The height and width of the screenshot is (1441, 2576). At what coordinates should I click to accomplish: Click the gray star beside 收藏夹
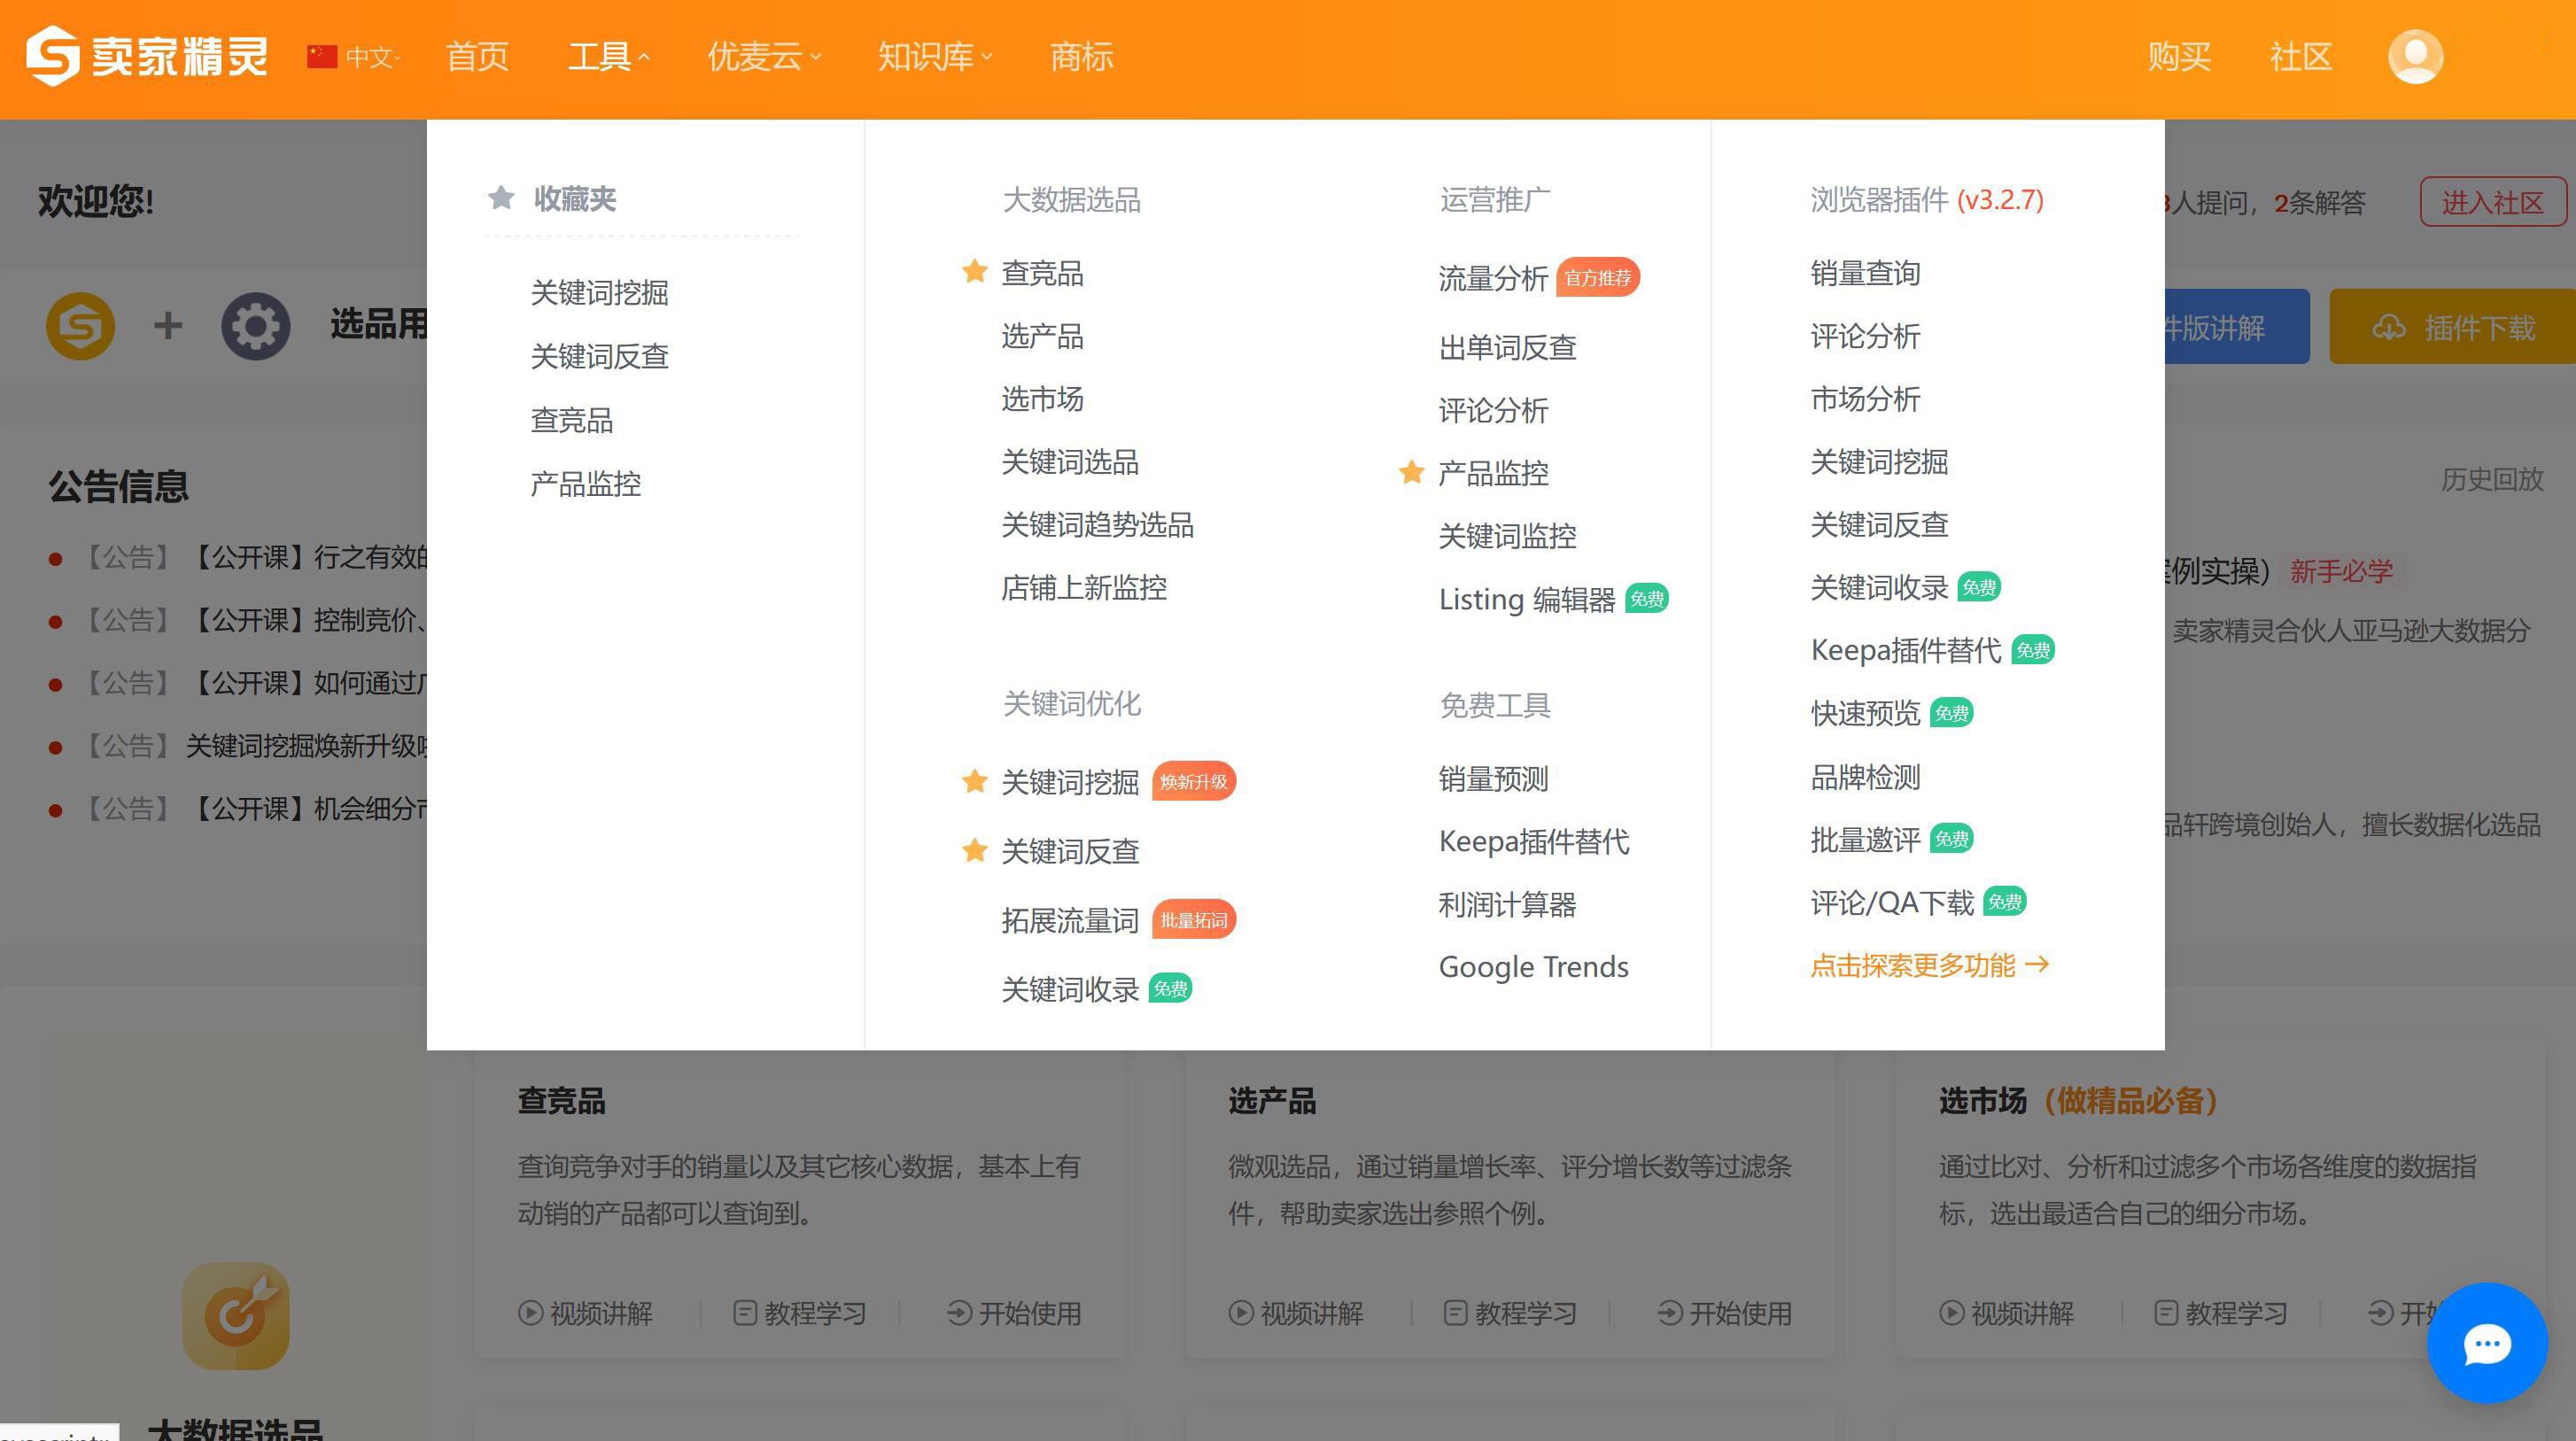[501, 198]
